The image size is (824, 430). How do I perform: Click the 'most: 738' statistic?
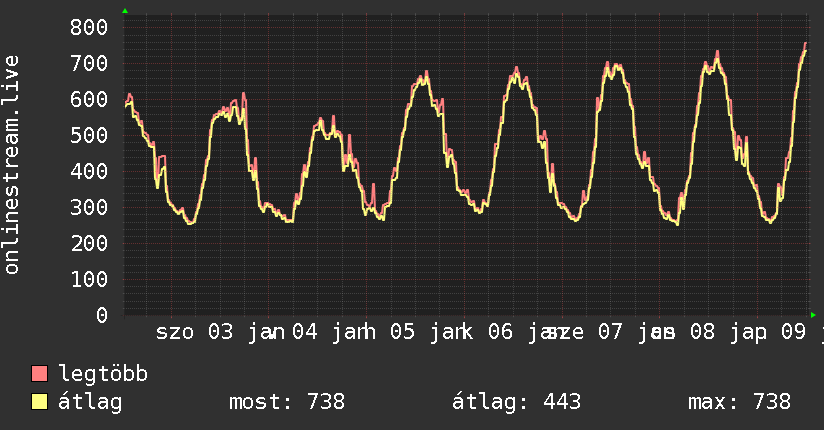pyautogui.click(x=287, y=402)
